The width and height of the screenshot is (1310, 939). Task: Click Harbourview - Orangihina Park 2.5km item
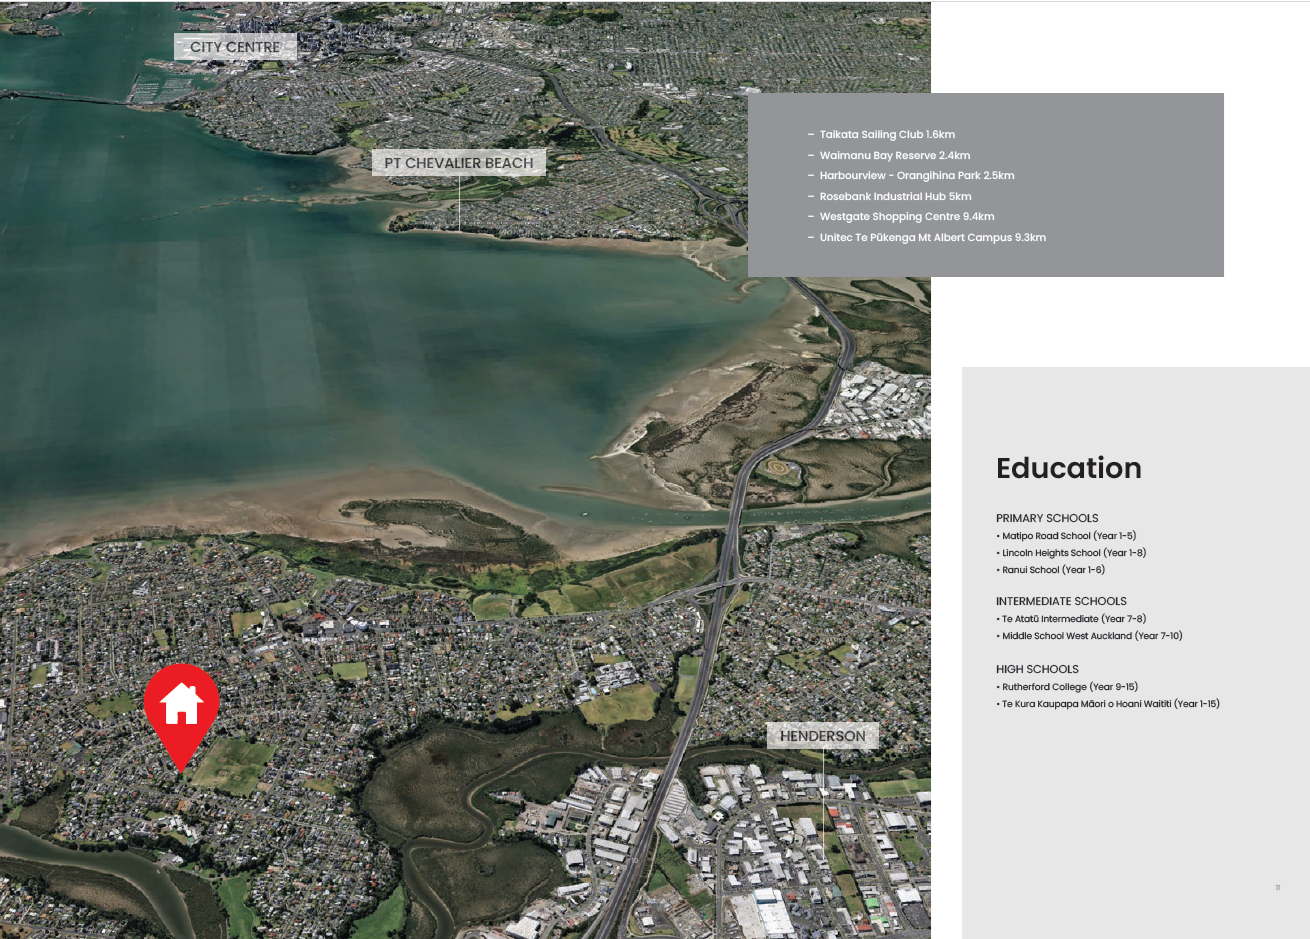coord(916,176)
